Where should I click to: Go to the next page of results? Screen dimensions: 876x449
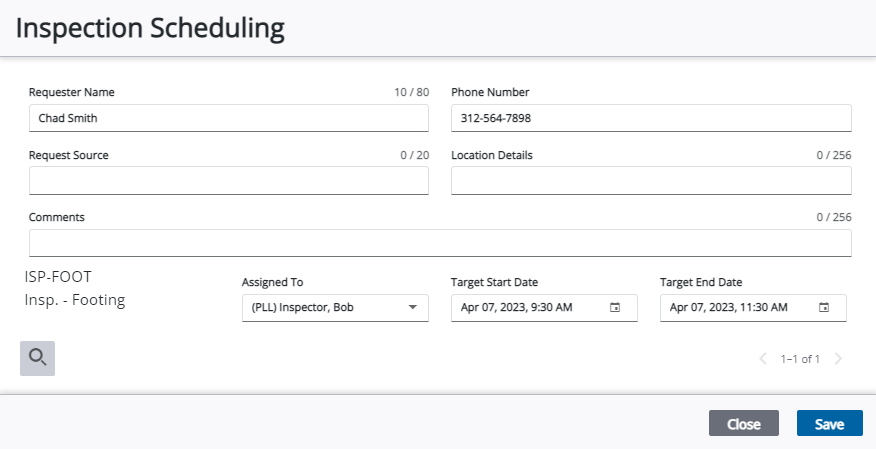tap(838, 359)
